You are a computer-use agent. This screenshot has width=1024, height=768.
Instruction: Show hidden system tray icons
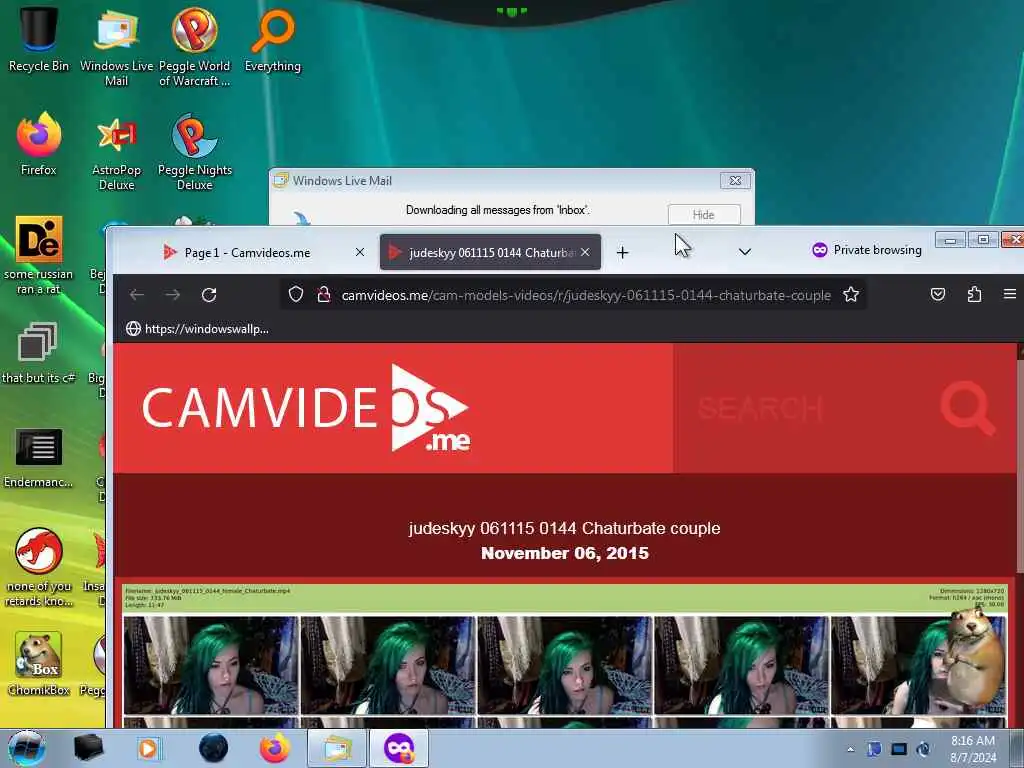coord(850,750)
